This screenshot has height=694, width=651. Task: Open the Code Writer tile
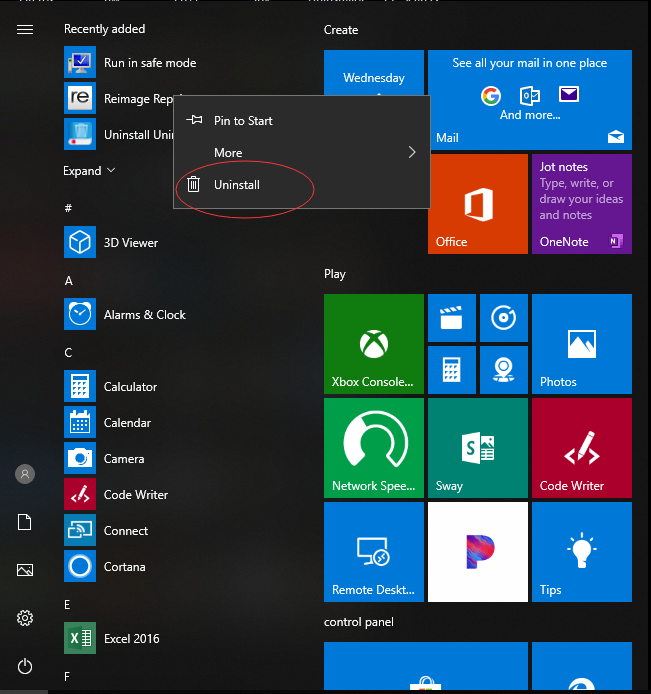[582, 448]
